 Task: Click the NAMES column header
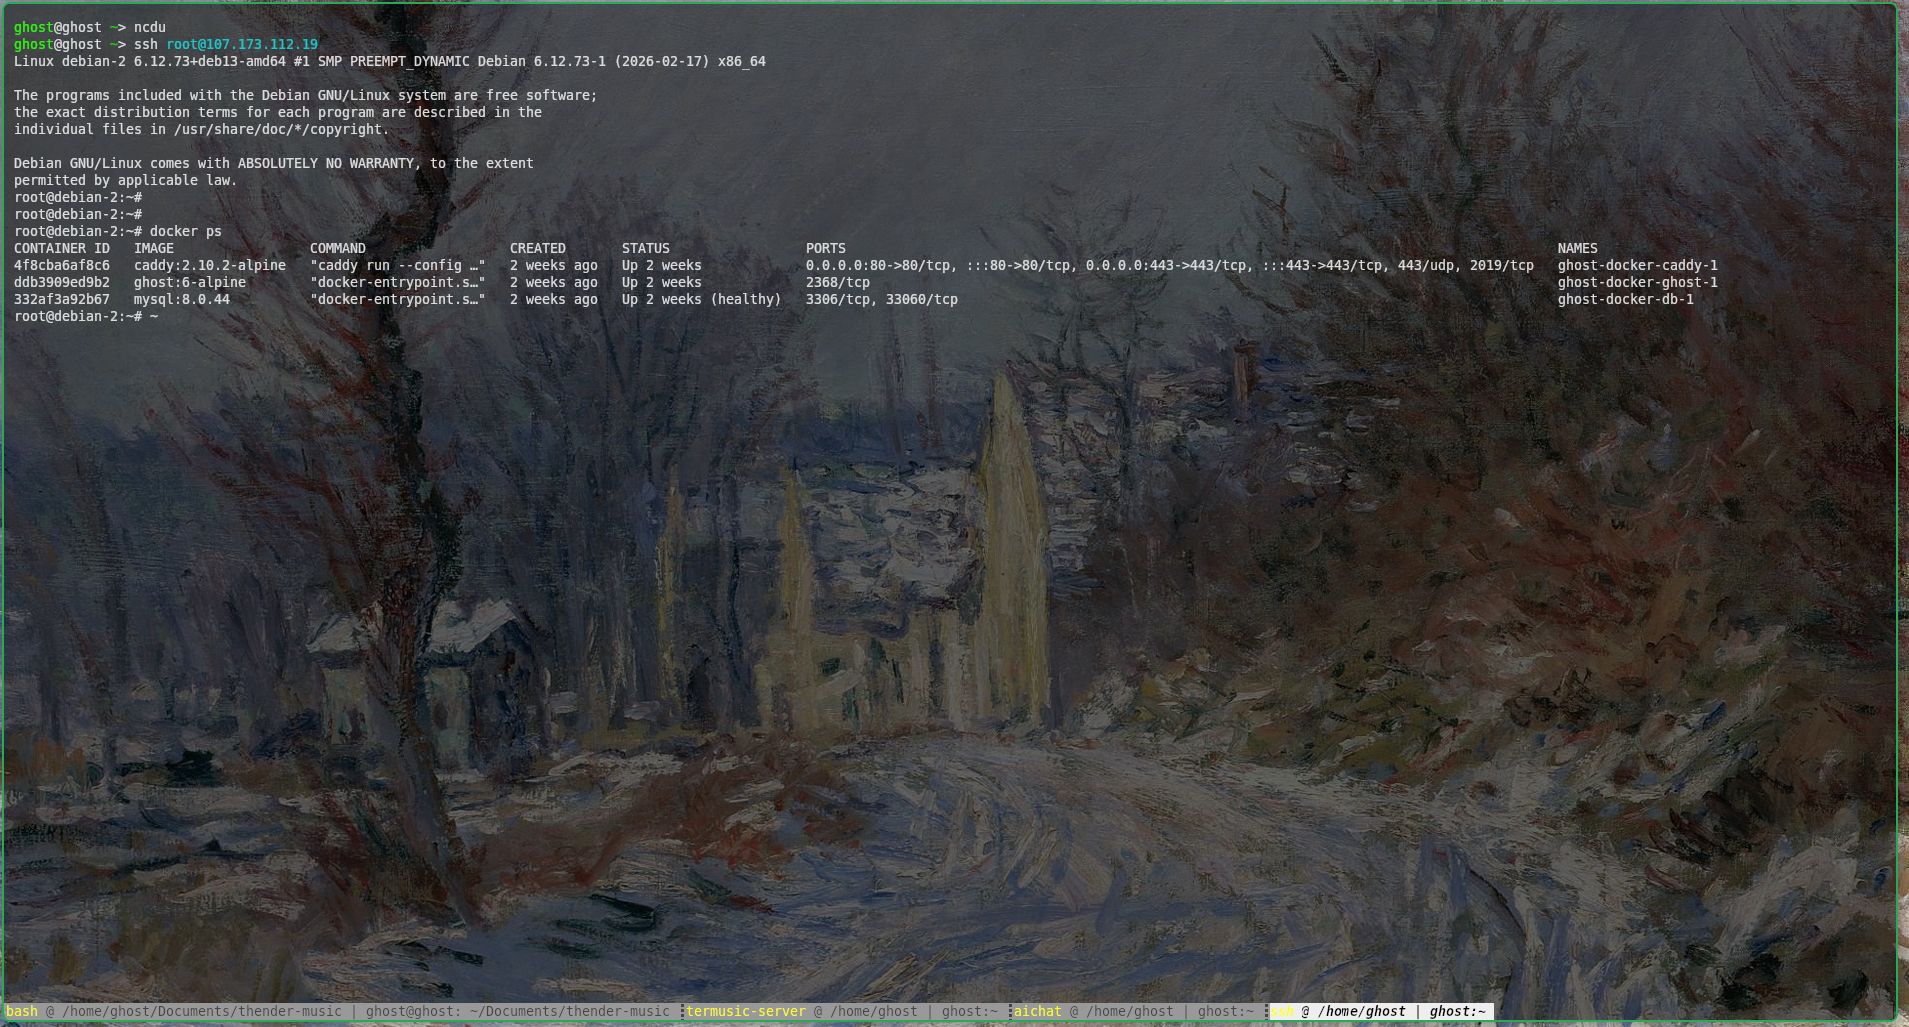(x=1577, y=248)
